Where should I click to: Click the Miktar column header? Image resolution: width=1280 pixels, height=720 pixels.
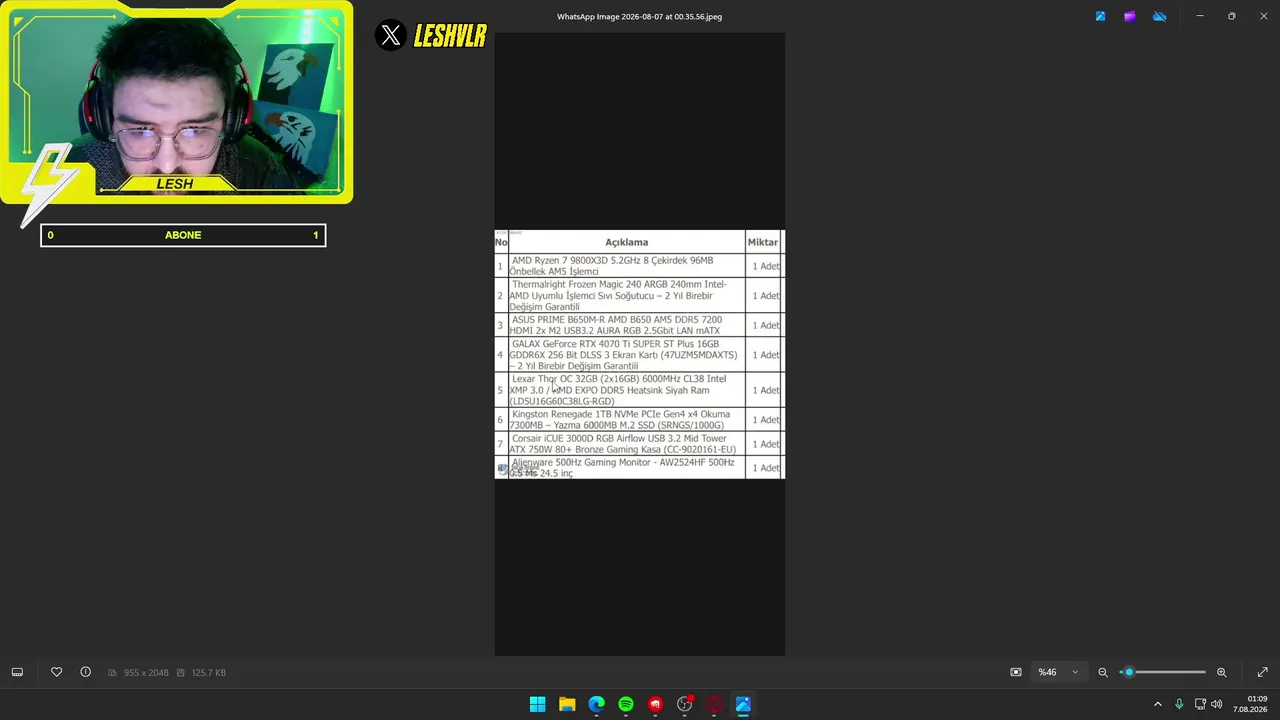coord(763,242)
